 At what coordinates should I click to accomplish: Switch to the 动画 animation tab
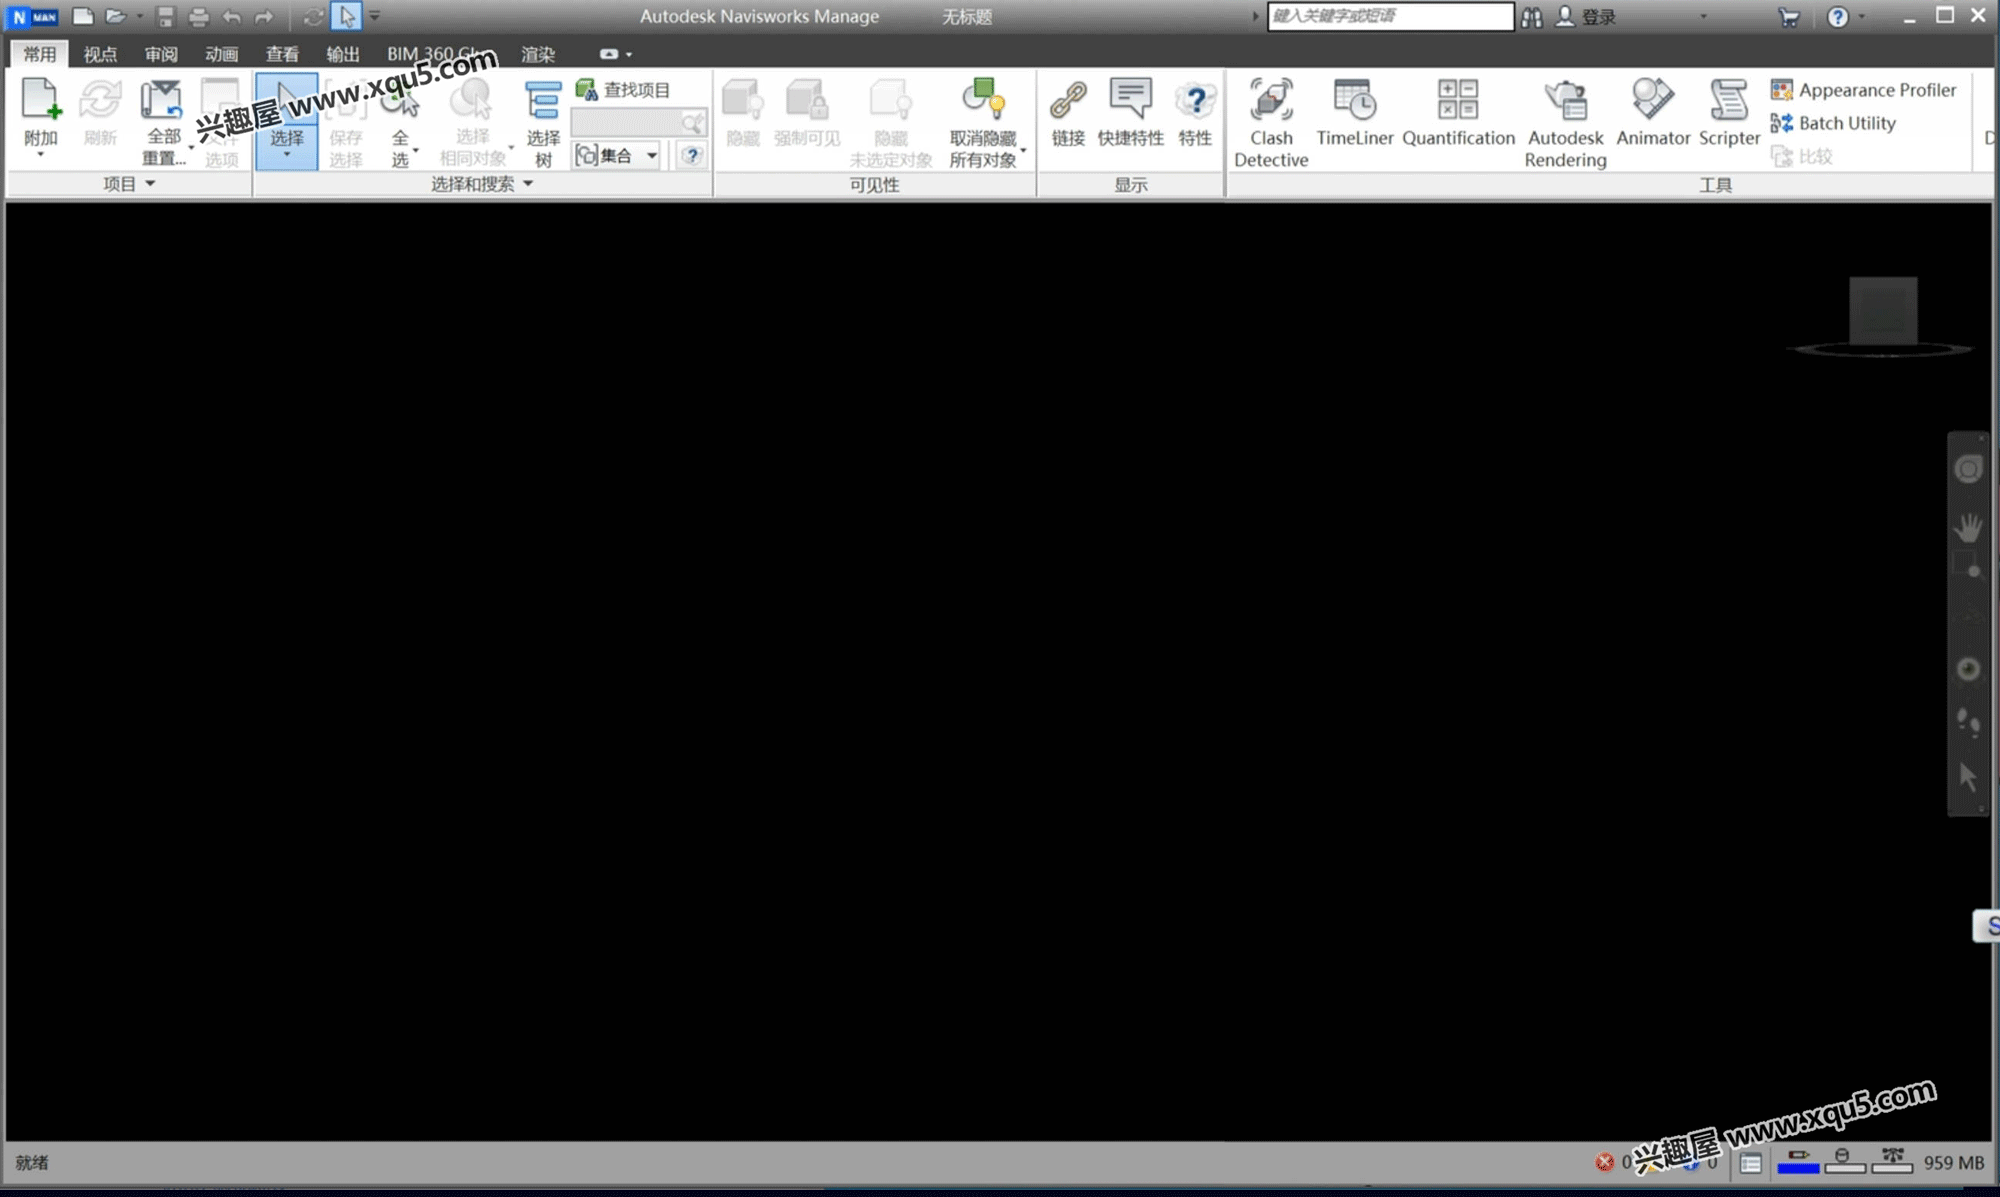point(221,54)
